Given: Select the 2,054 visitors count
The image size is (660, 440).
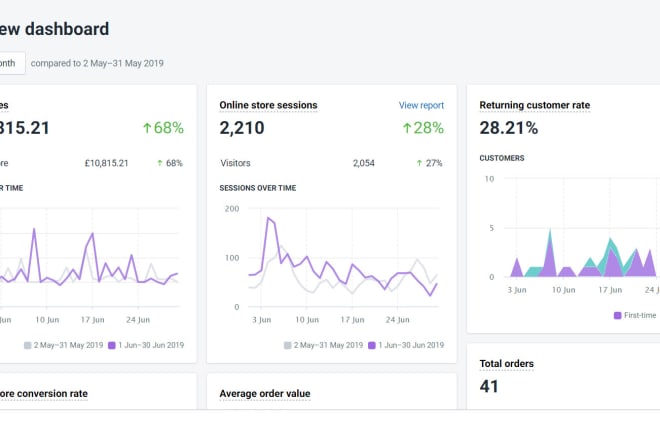Looking at the screenshot, I should pyautogui.click(x=364, y=163).
